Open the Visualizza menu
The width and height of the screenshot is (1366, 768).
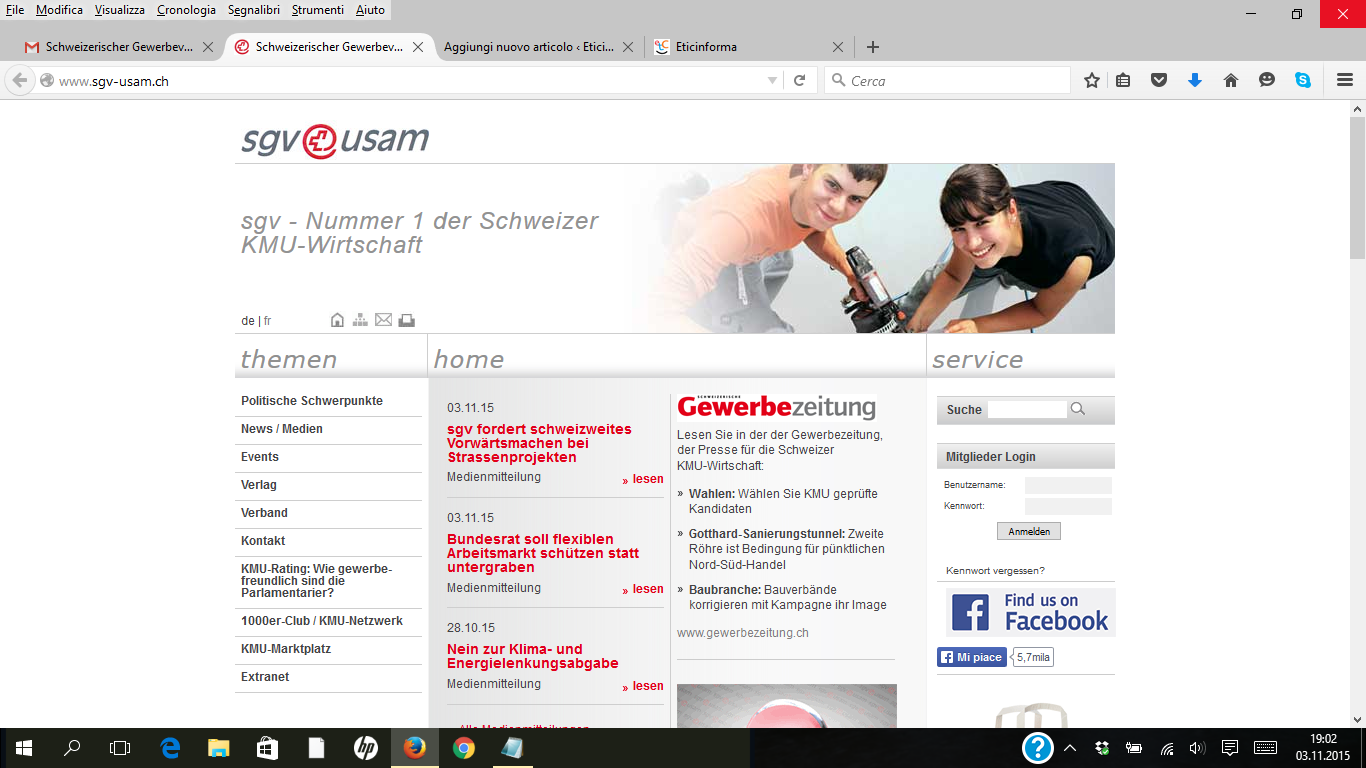[x=120, y=10]
